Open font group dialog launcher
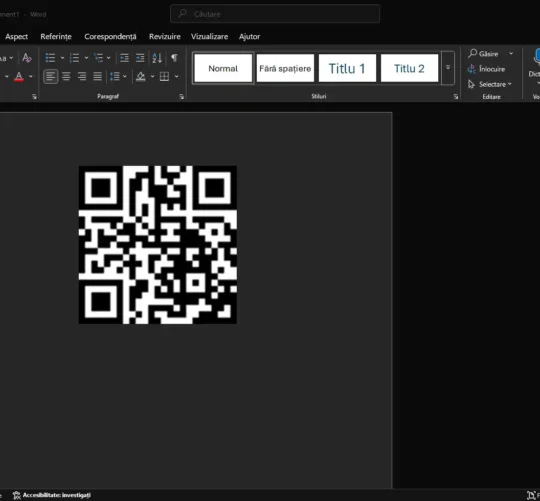 pos(34,97)
